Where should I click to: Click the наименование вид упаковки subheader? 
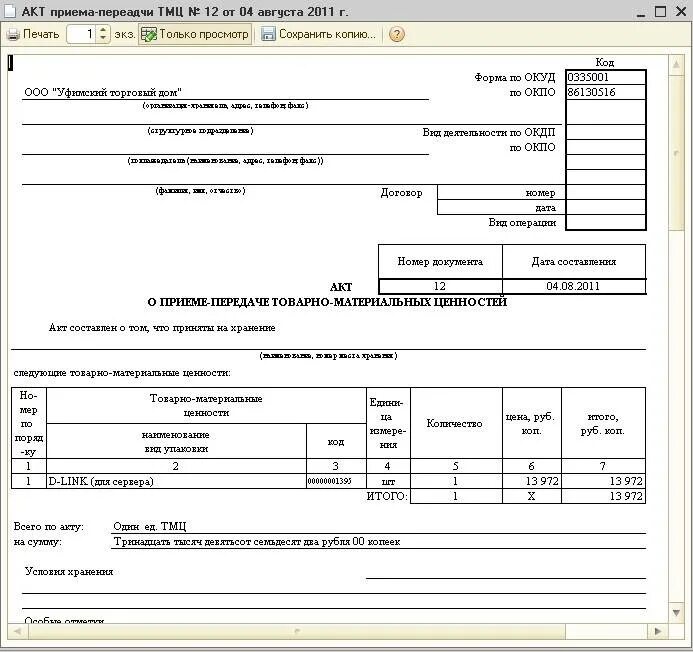(x=176, y=441)
